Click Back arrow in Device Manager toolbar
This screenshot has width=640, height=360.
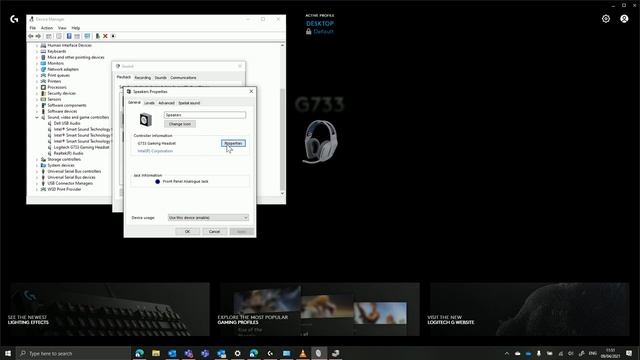pos(31,36)
